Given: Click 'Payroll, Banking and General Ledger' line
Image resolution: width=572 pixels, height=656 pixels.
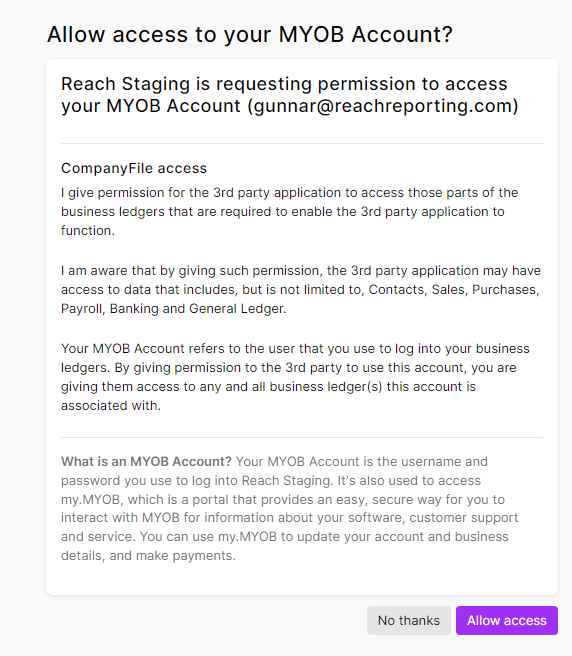Looking at the screenshot, I should point(174,309).
